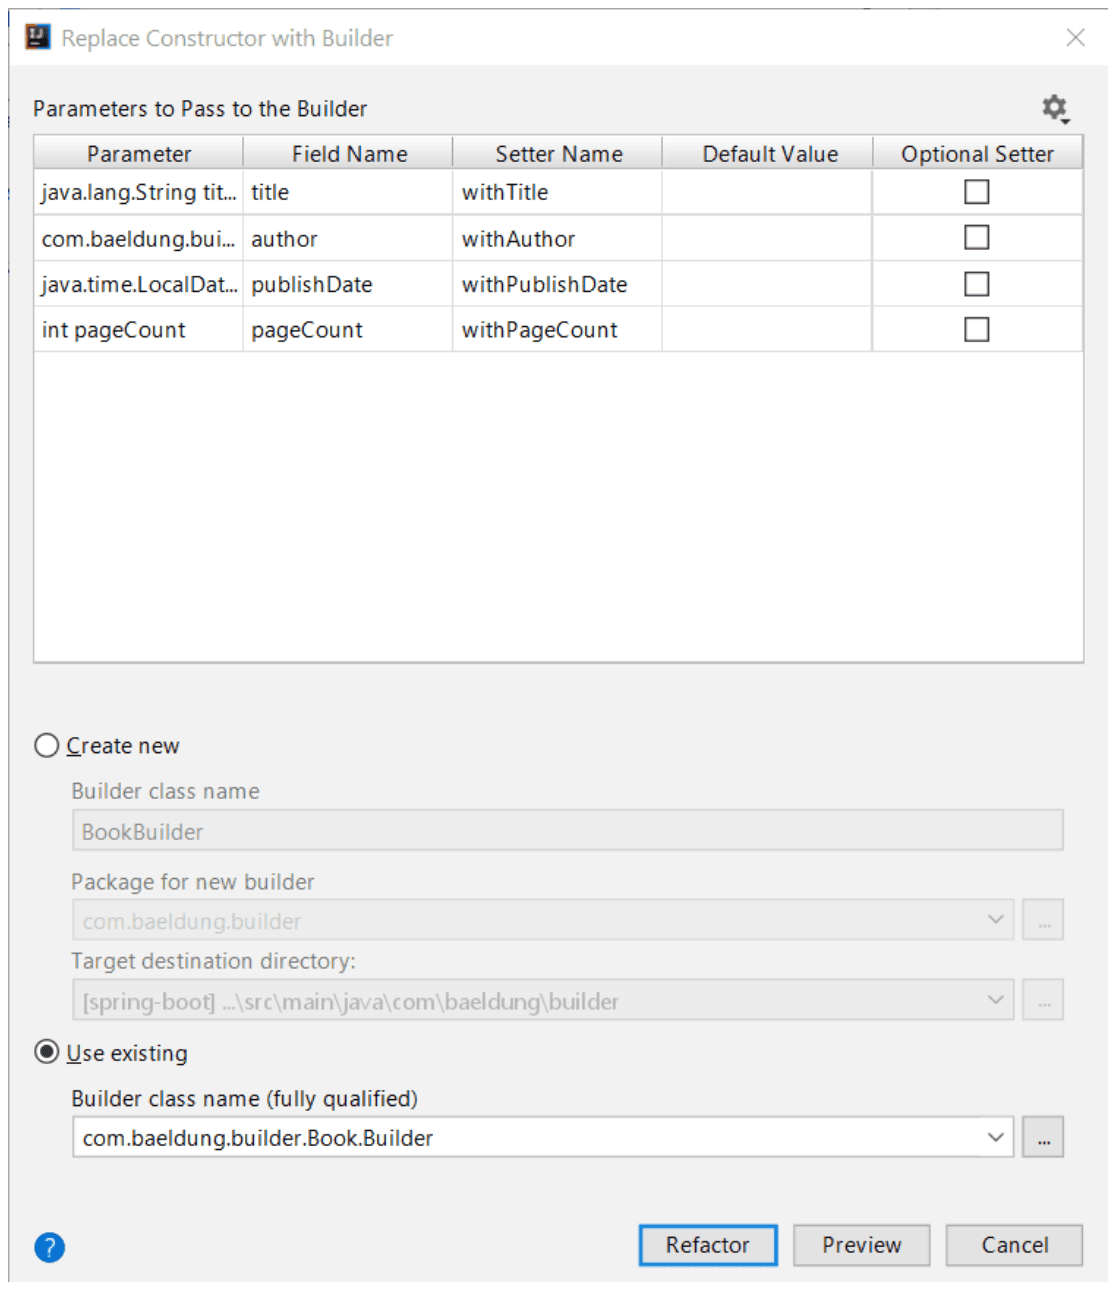Click the Refactor button
The width and height of the screenshot is (1116, 1292).
(708, 1245)
